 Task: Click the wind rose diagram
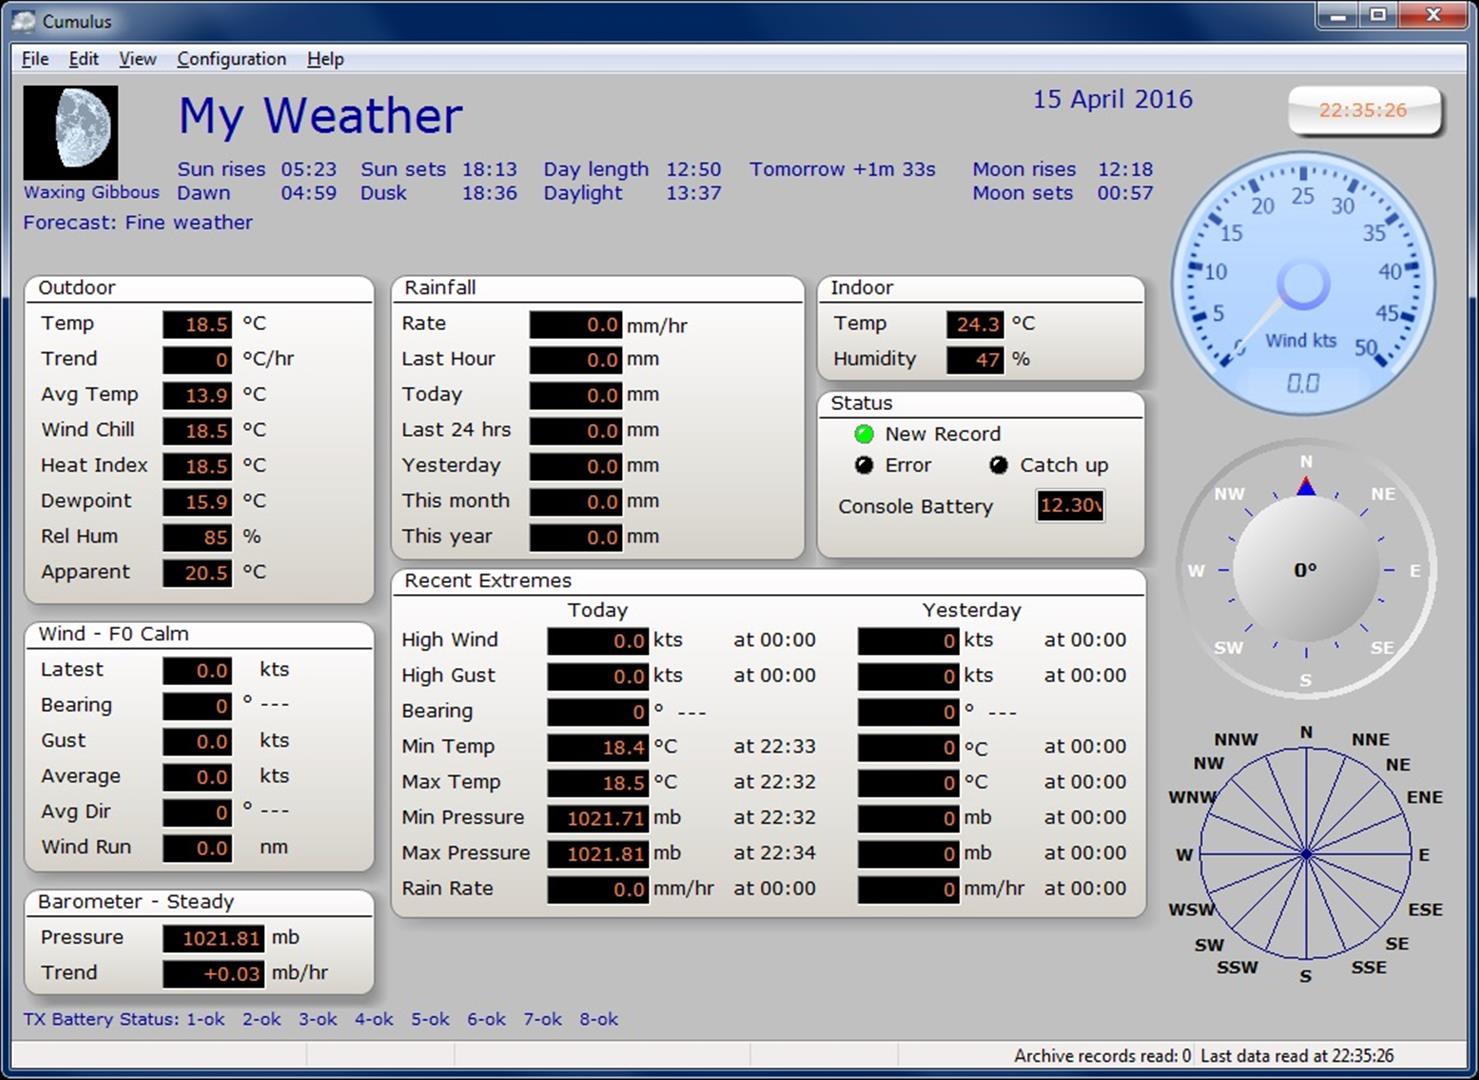pos(1306,854)
